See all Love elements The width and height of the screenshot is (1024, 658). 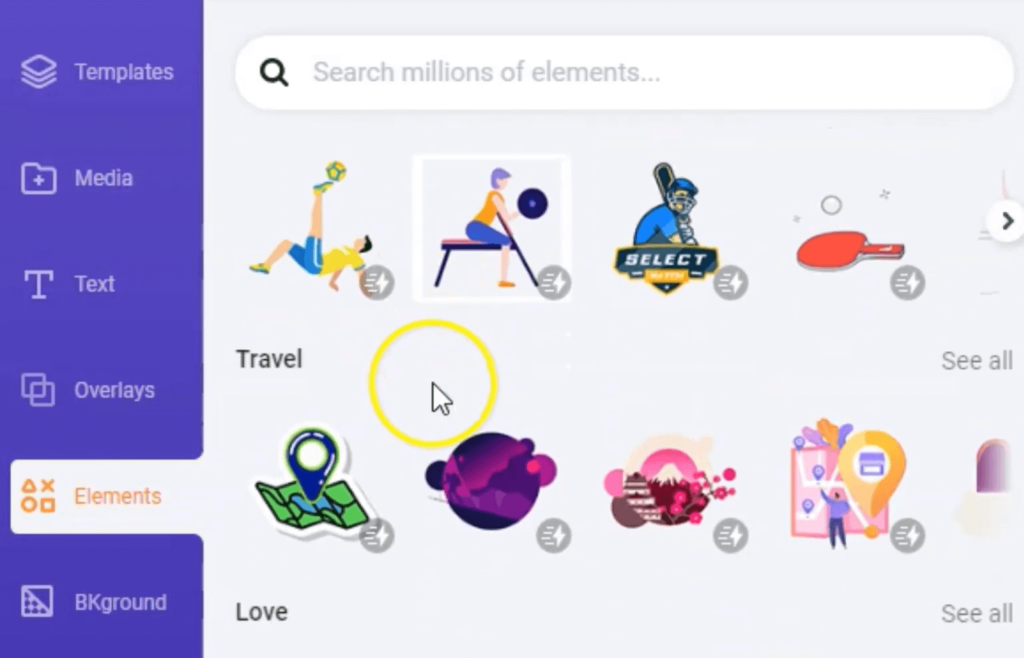pos(976,613)
